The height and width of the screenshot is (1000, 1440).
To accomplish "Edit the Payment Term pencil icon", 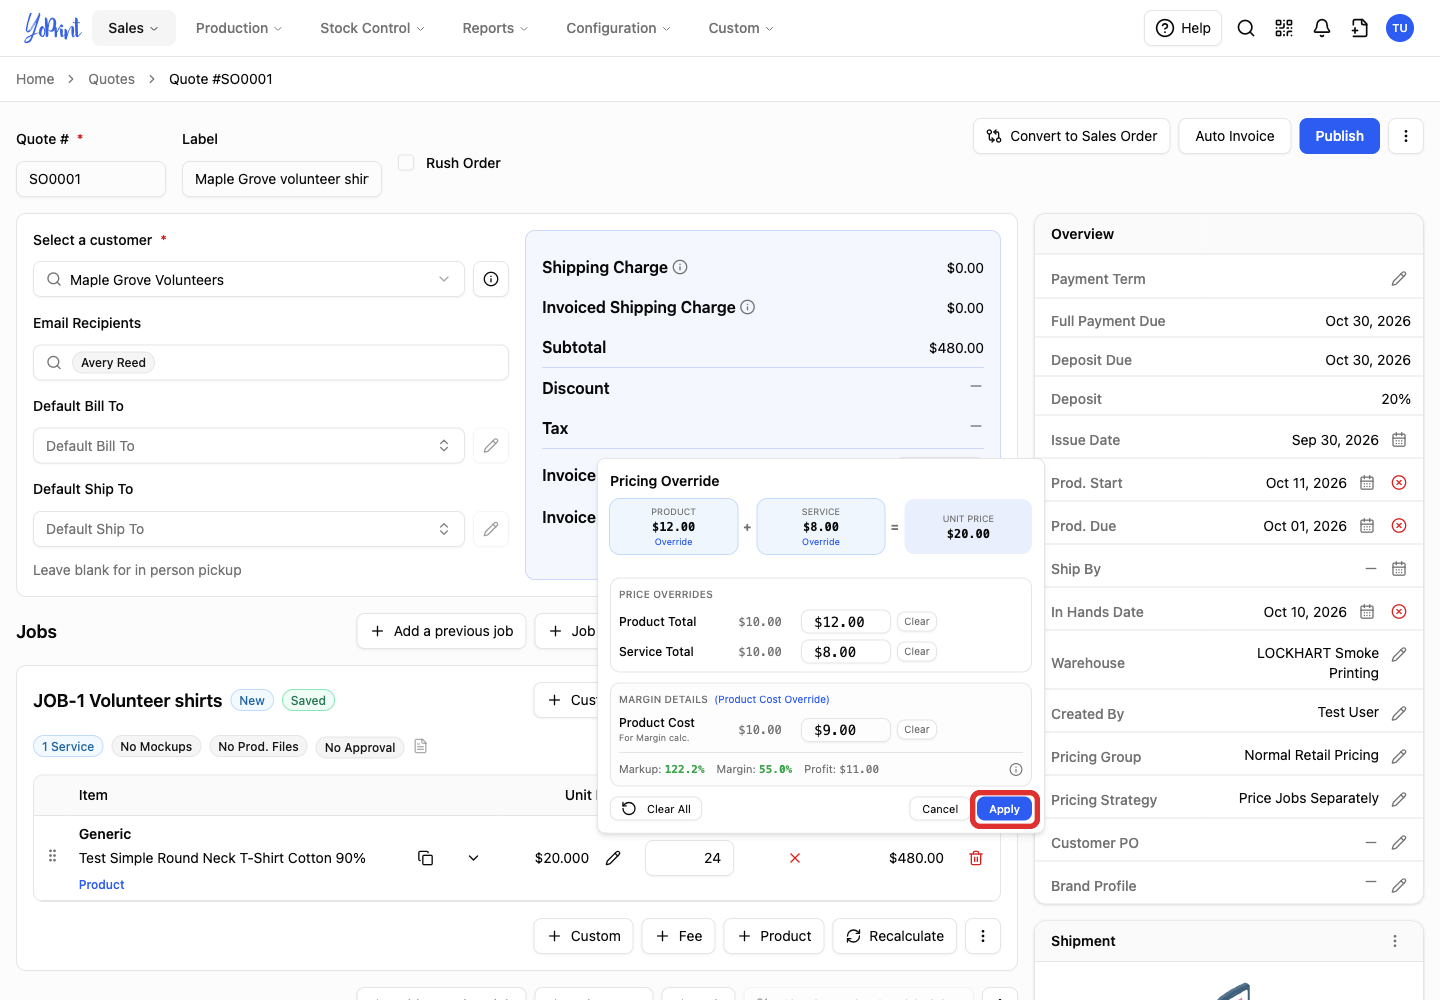I will (1399, 279).
